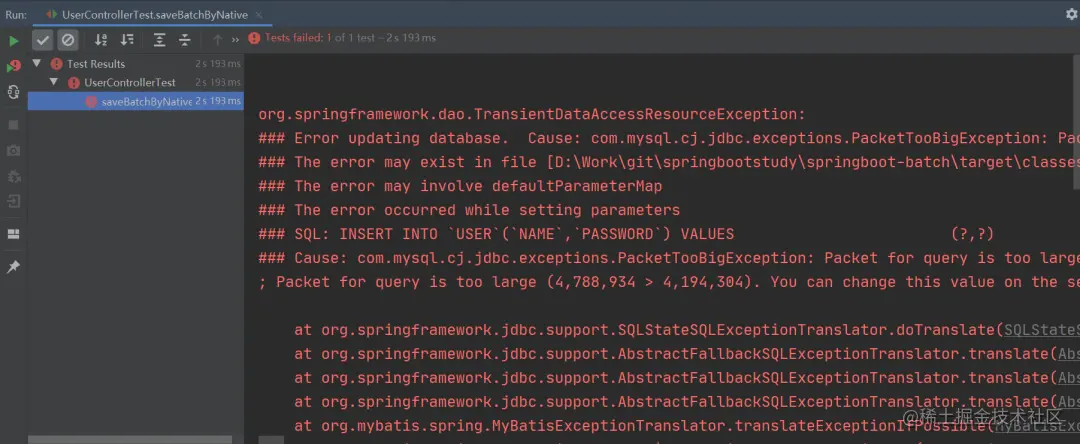Click 2 s 193 ms duration of UserControllerTest
The width and height of the screenshot is (1080, 444).
(218, 83)
